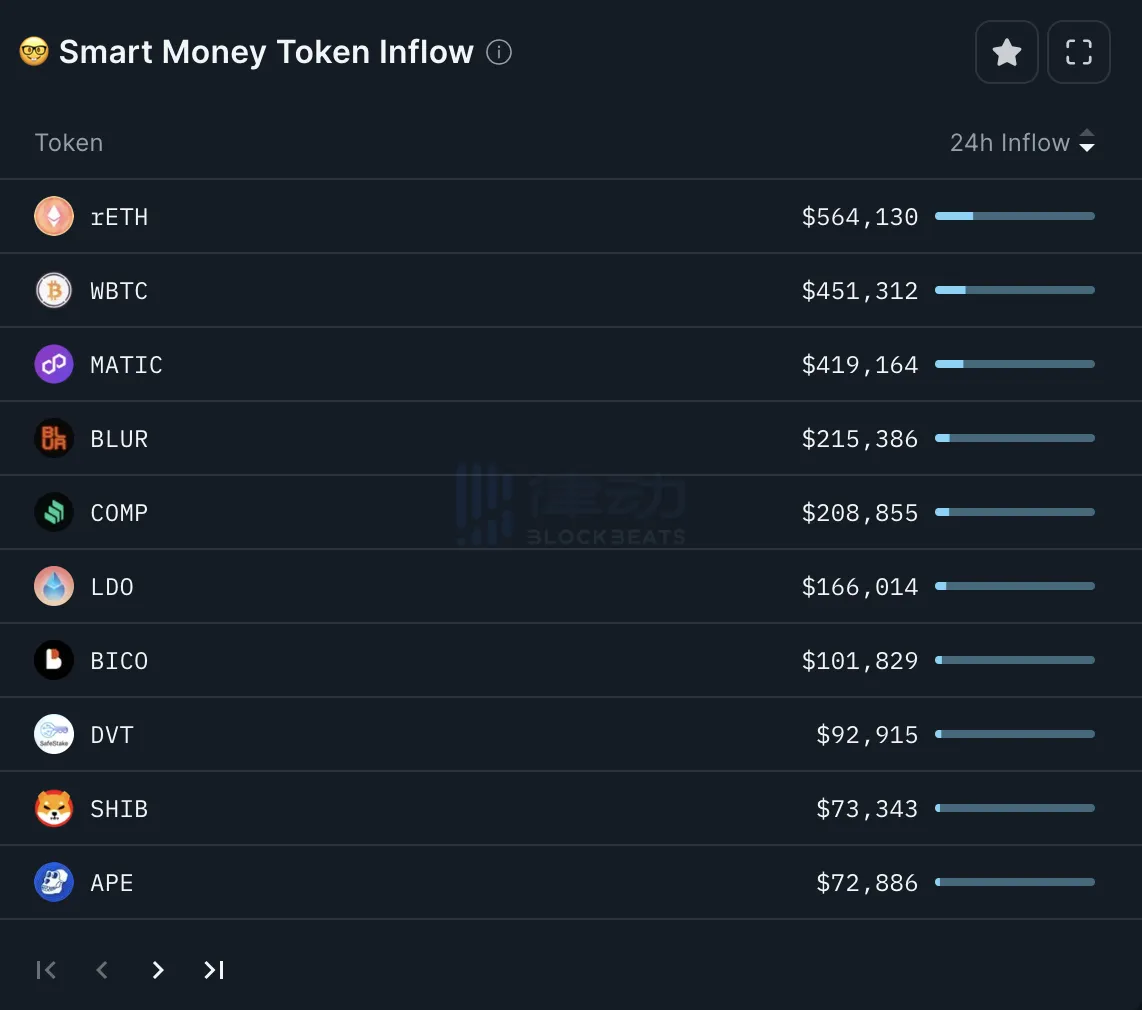The image size is (1142, 1010).
Task: Click the rETH token icon
Action: click(54, 216)
